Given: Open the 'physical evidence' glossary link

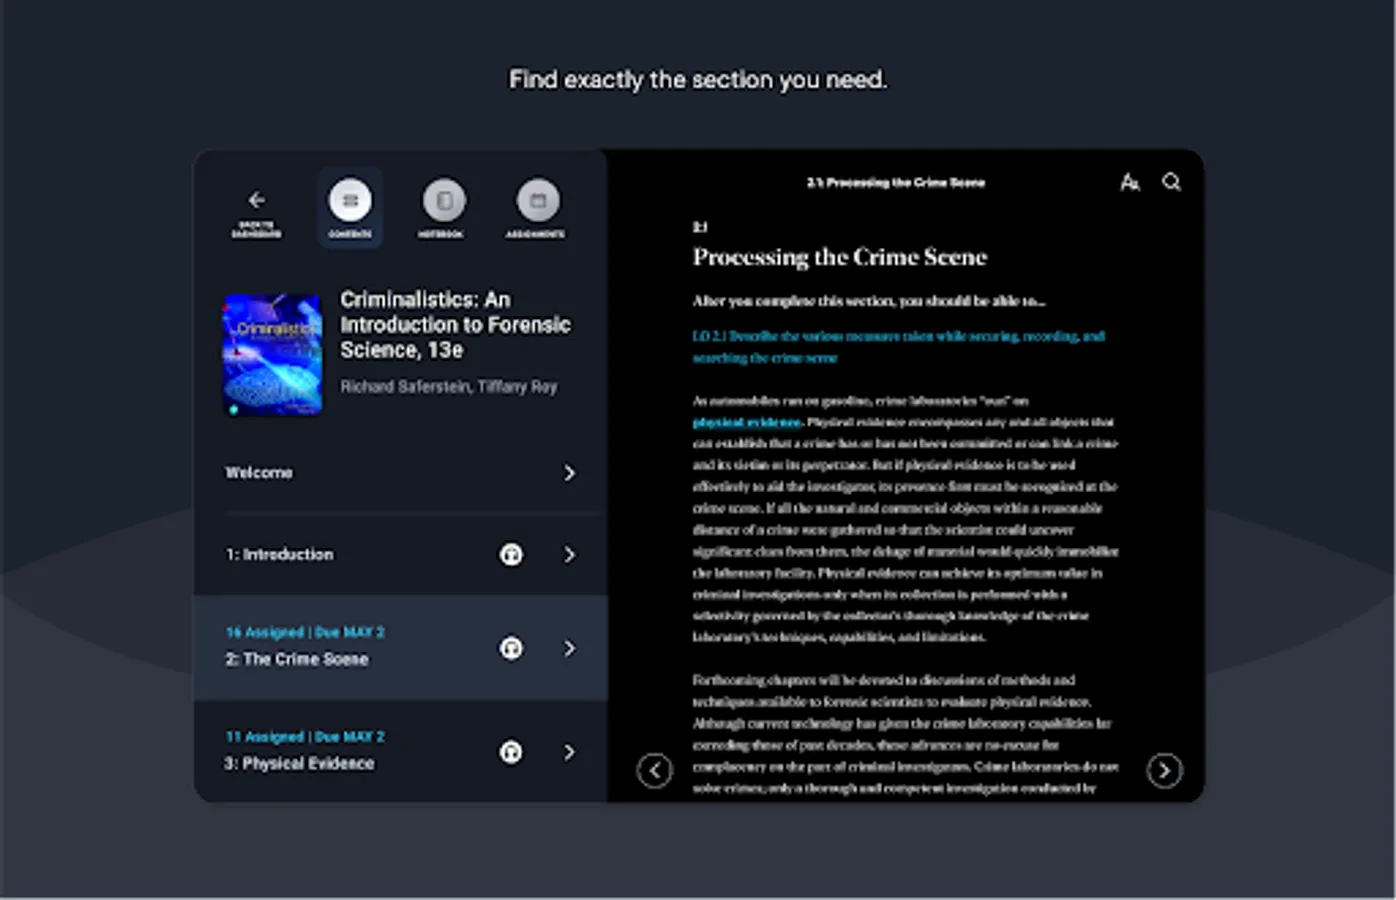Looking at the screenshot, I should click(x=747, y=422).
